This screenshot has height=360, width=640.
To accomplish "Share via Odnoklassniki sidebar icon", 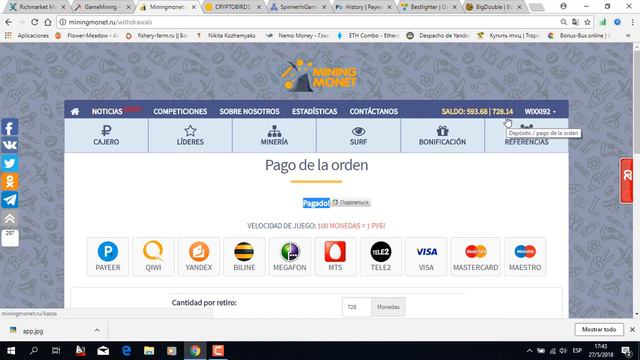I will click(x=10, y=181).
